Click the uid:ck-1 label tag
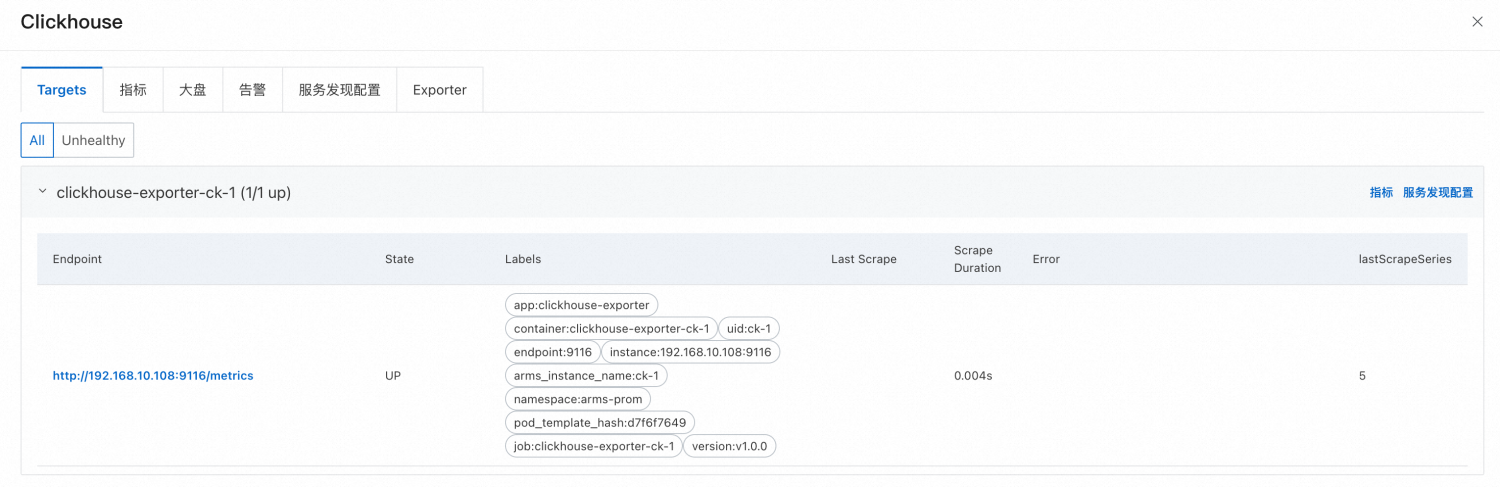This screenshot has height=487, width=1500. (749, 329)
